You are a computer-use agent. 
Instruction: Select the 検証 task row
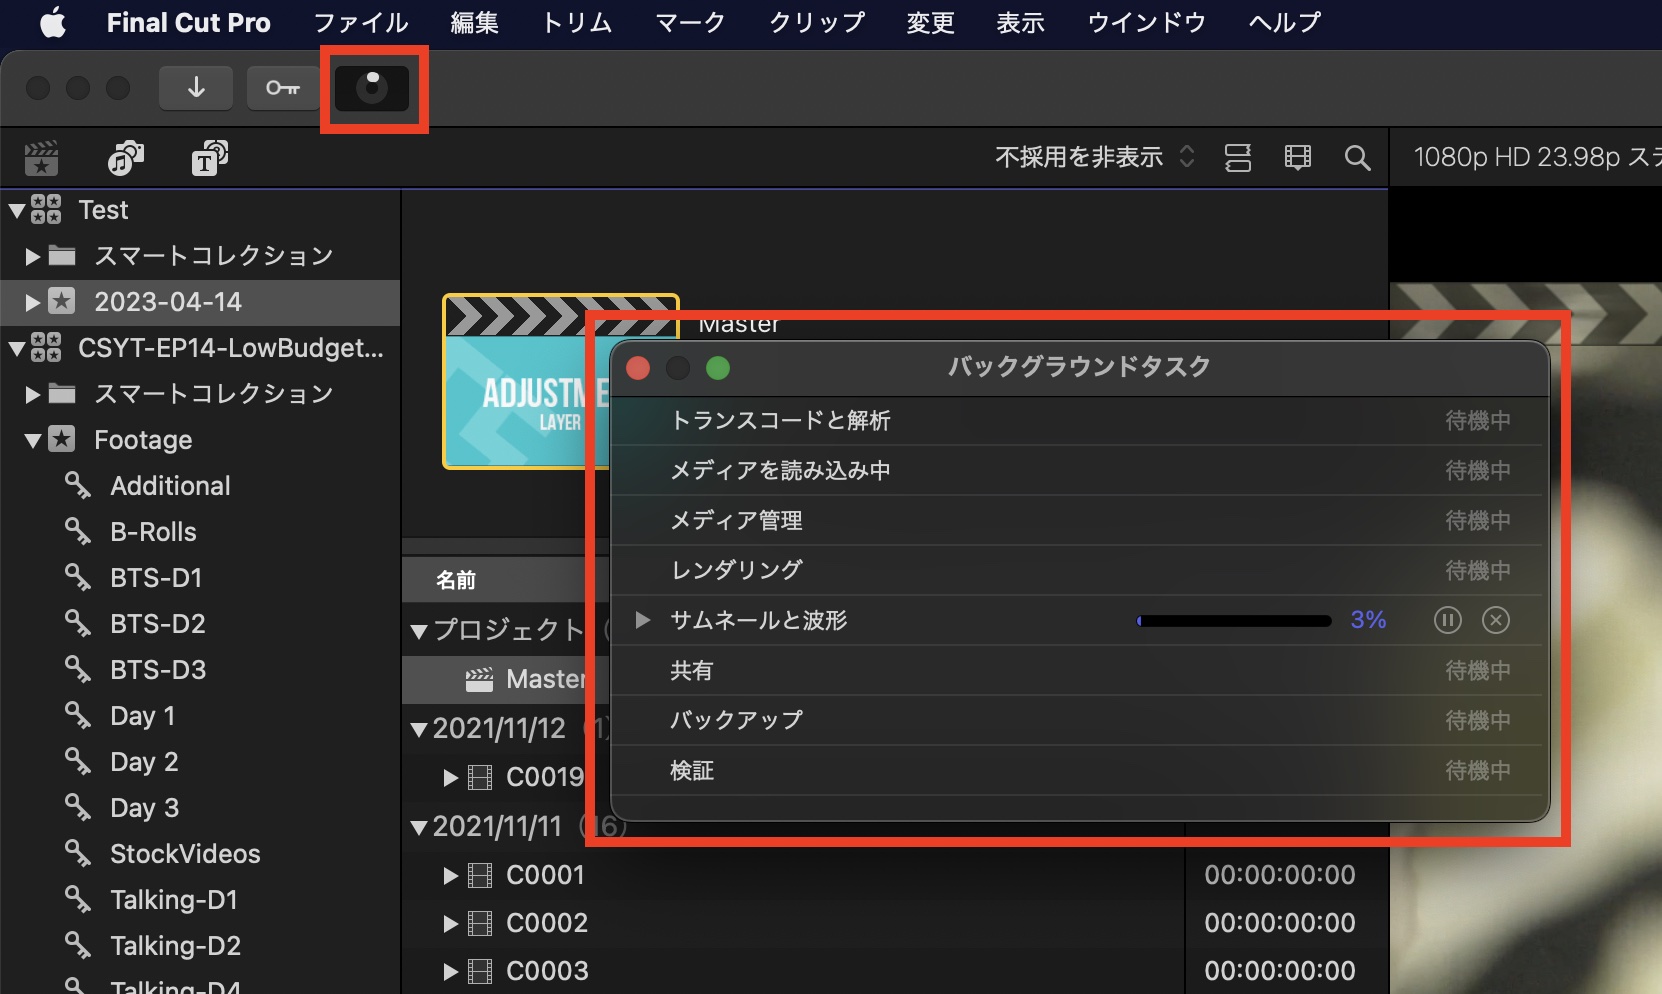pyautogui.click(x=1078, y=770)
